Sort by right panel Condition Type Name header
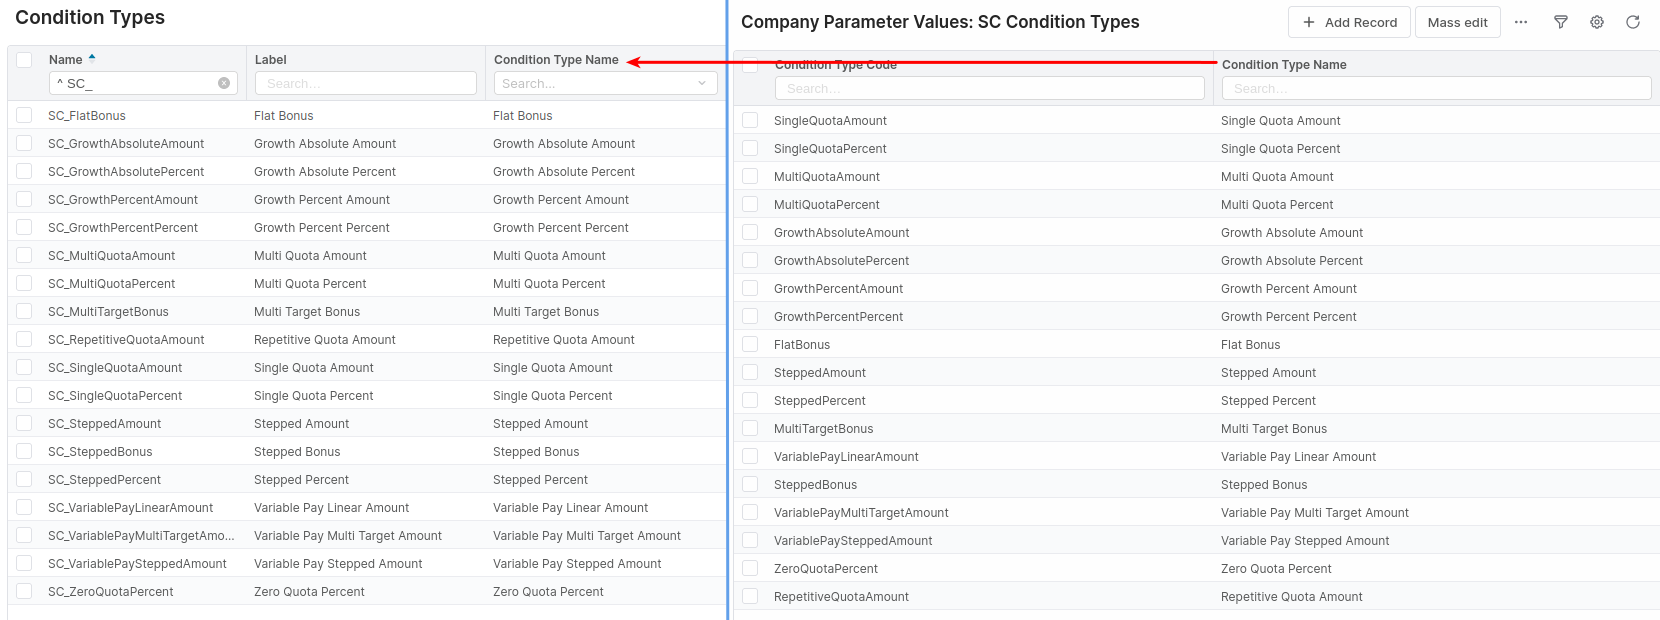 pos(1284,65)
